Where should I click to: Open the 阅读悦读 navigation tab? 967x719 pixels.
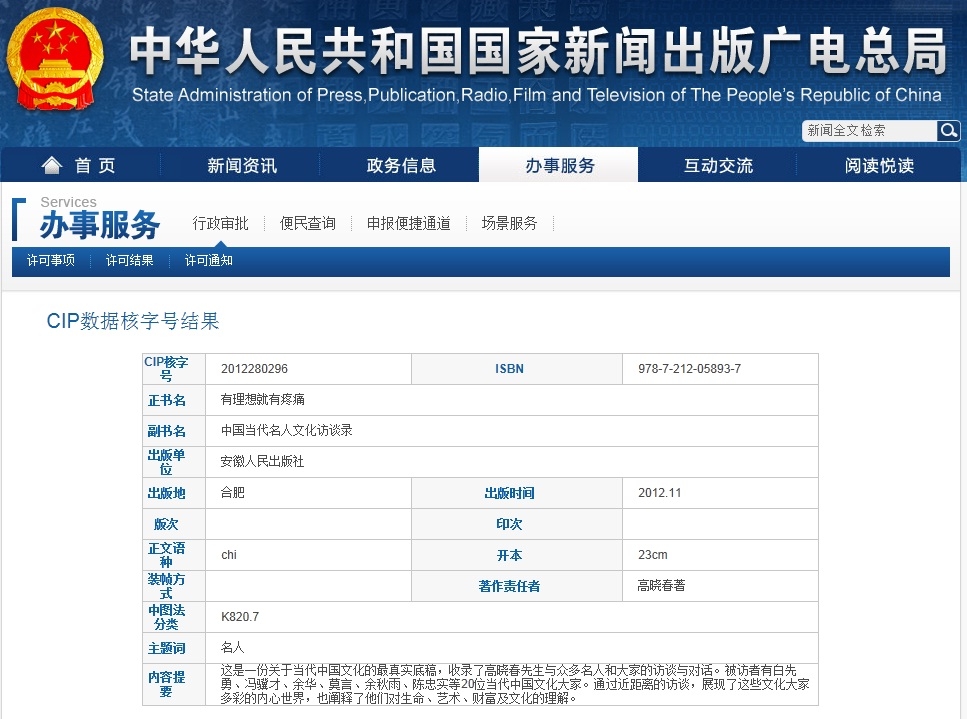[878, 166]
